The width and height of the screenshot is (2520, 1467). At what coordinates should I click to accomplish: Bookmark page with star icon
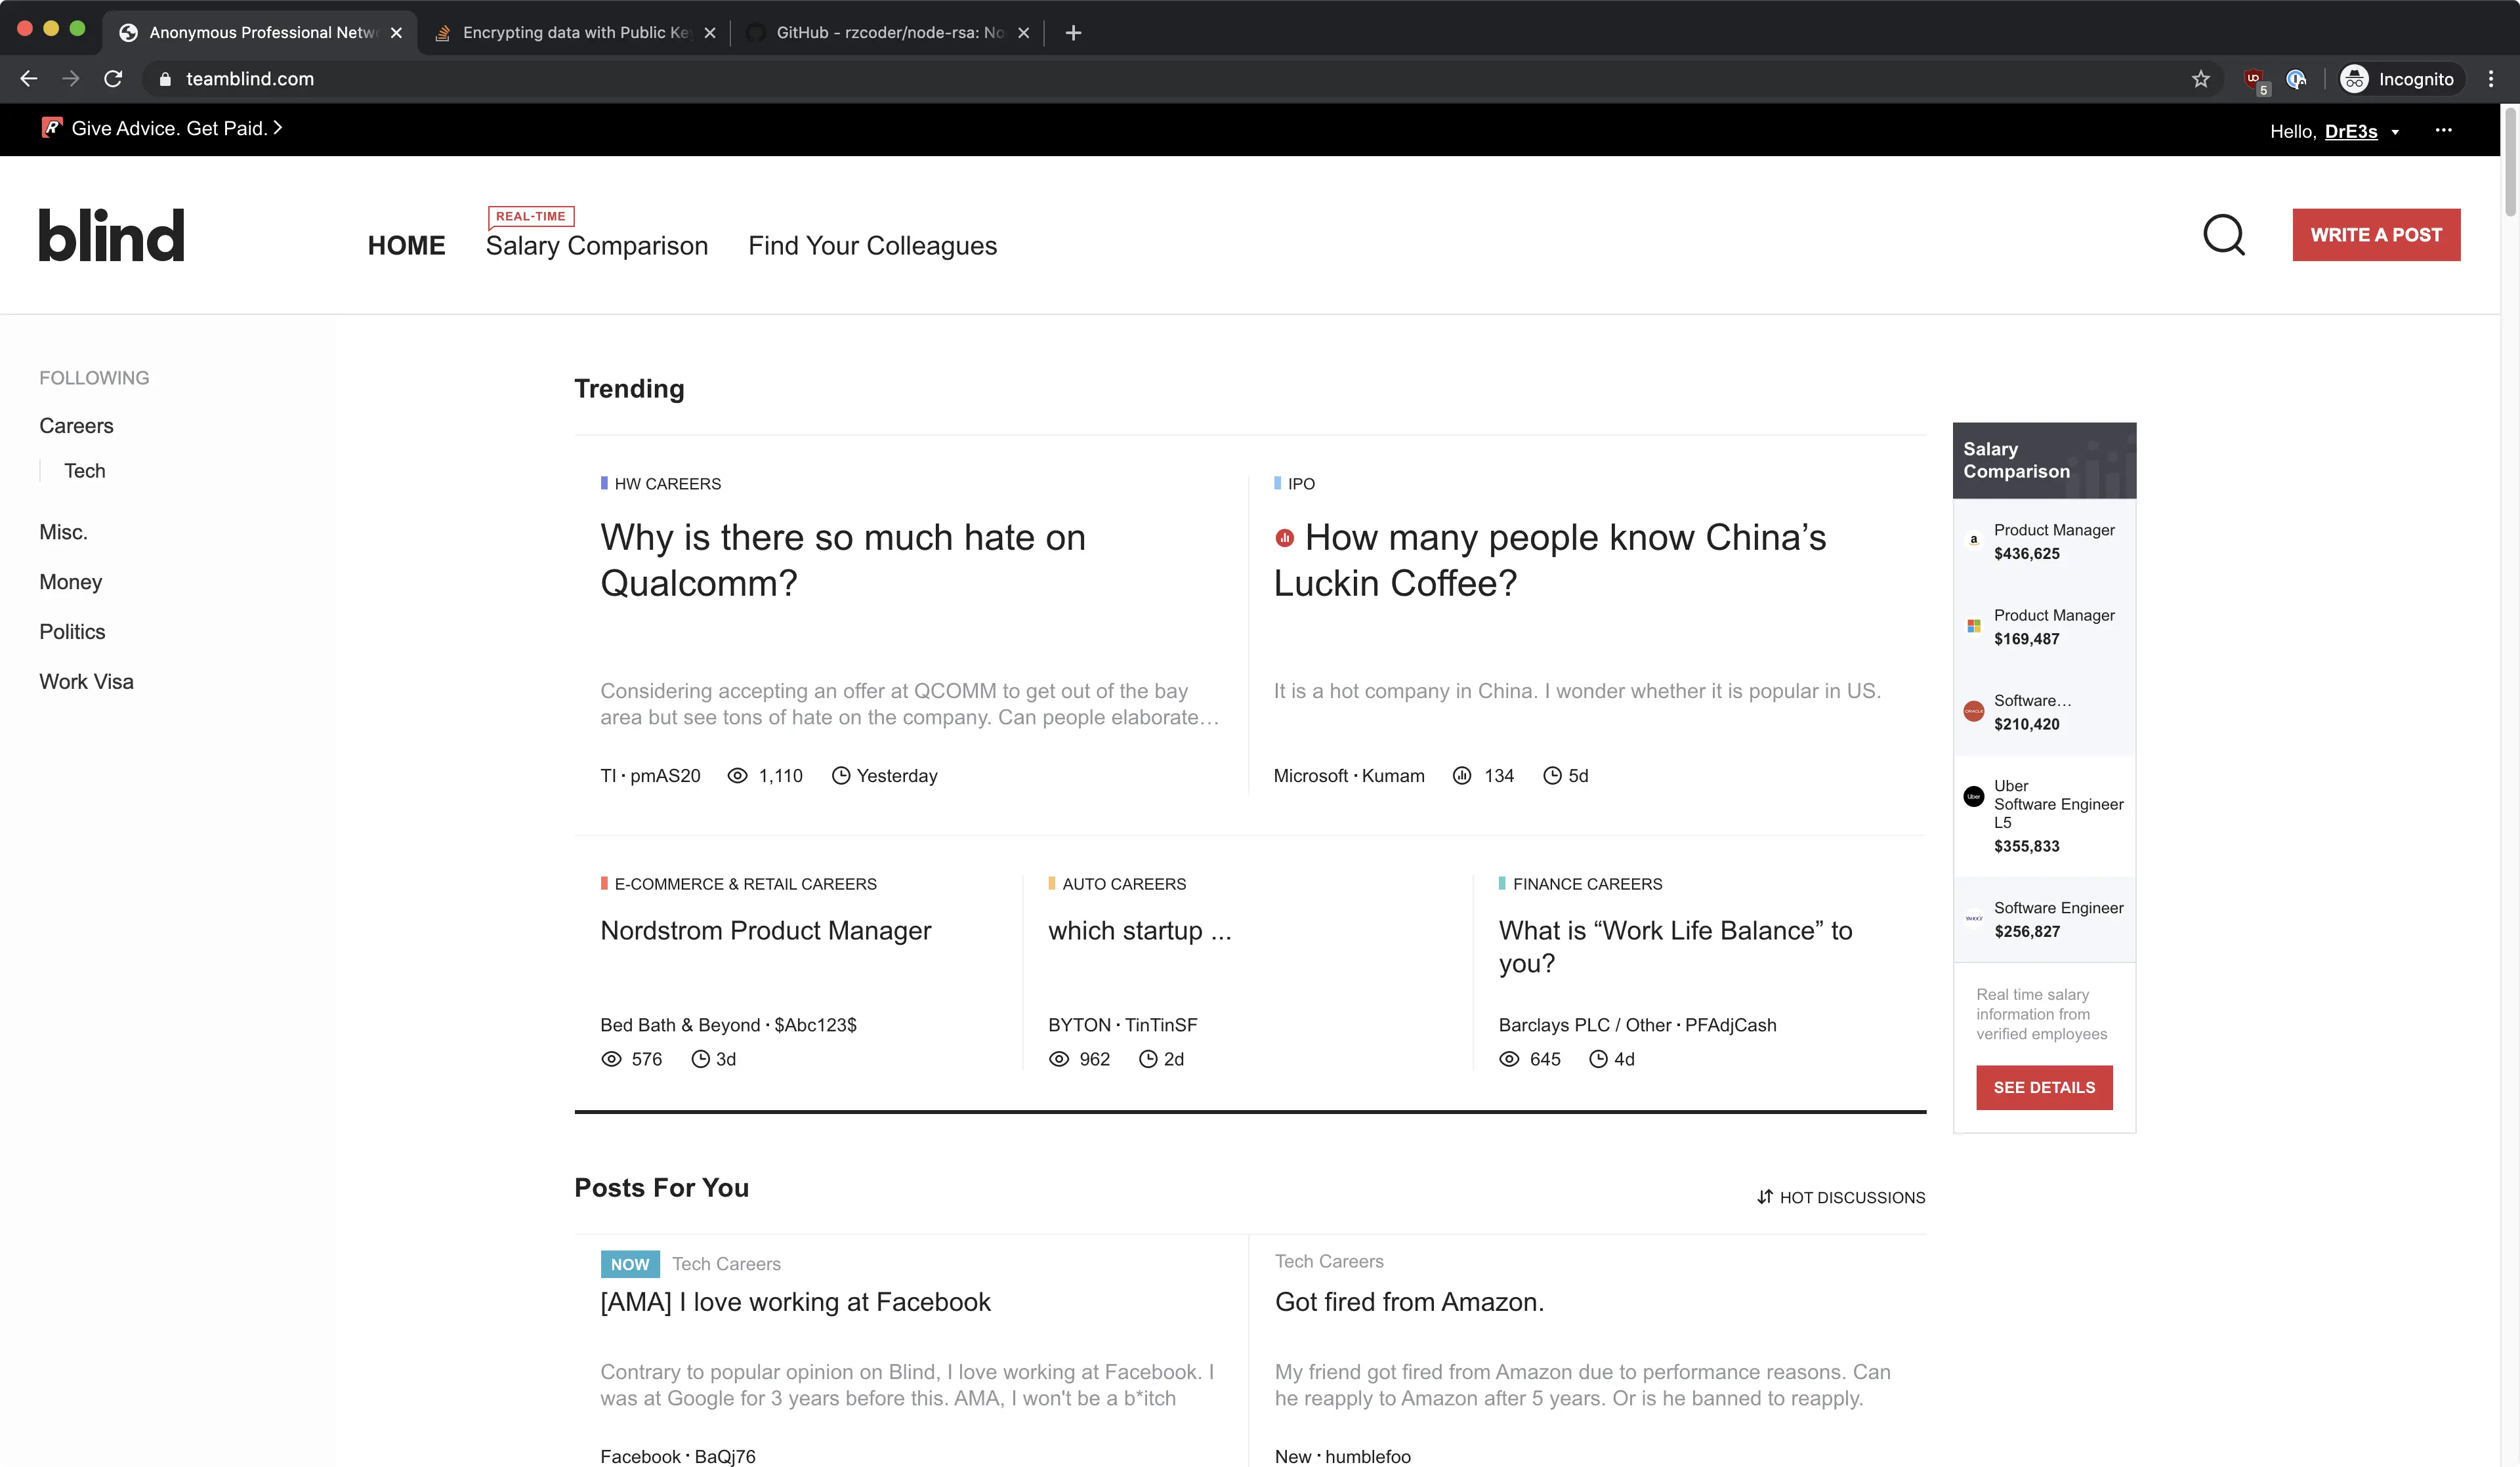[2200, 79]
